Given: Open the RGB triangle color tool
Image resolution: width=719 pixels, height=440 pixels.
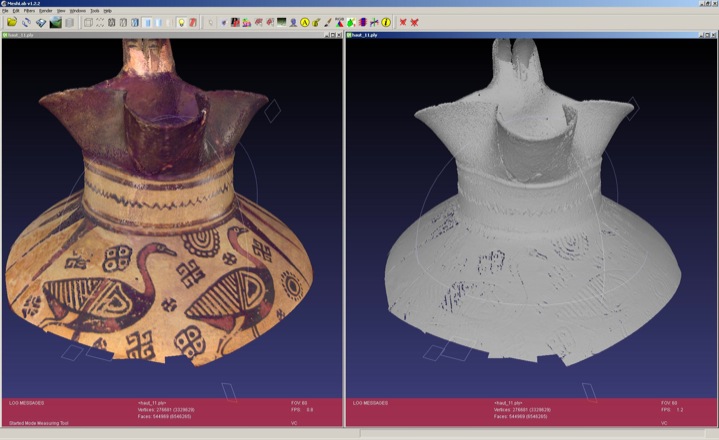Looking at the screenshot, I should (x=339, y=22).
